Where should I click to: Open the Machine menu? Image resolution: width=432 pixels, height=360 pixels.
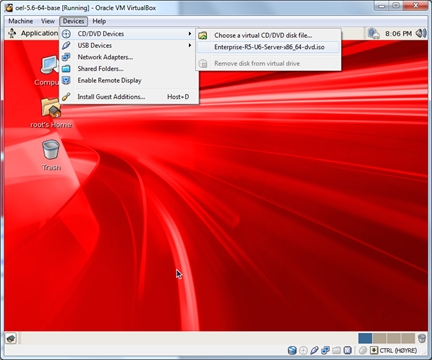(x=21, y=21)
